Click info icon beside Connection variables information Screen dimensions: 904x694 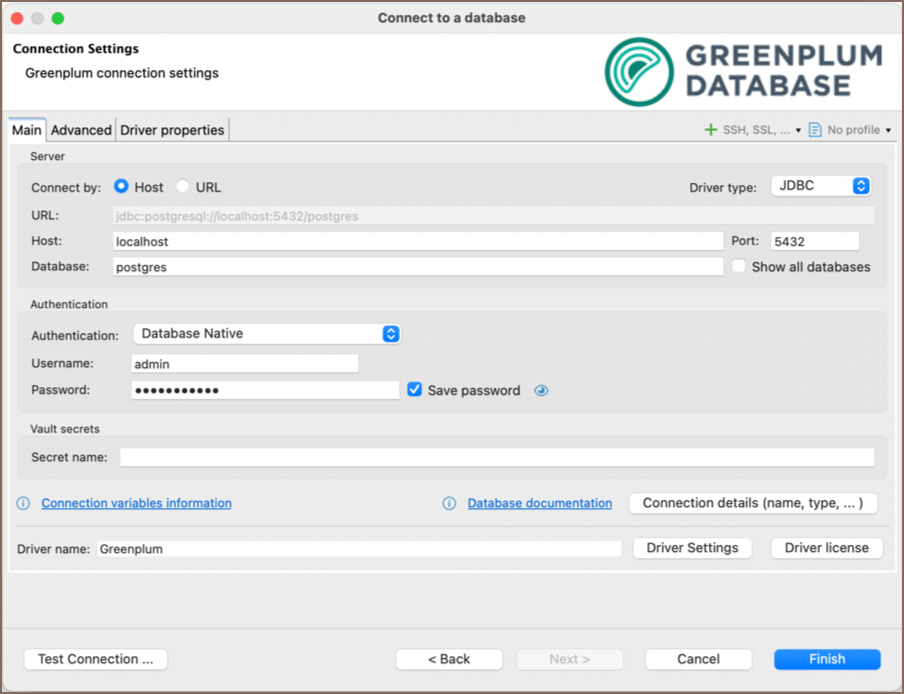[24, 503]
